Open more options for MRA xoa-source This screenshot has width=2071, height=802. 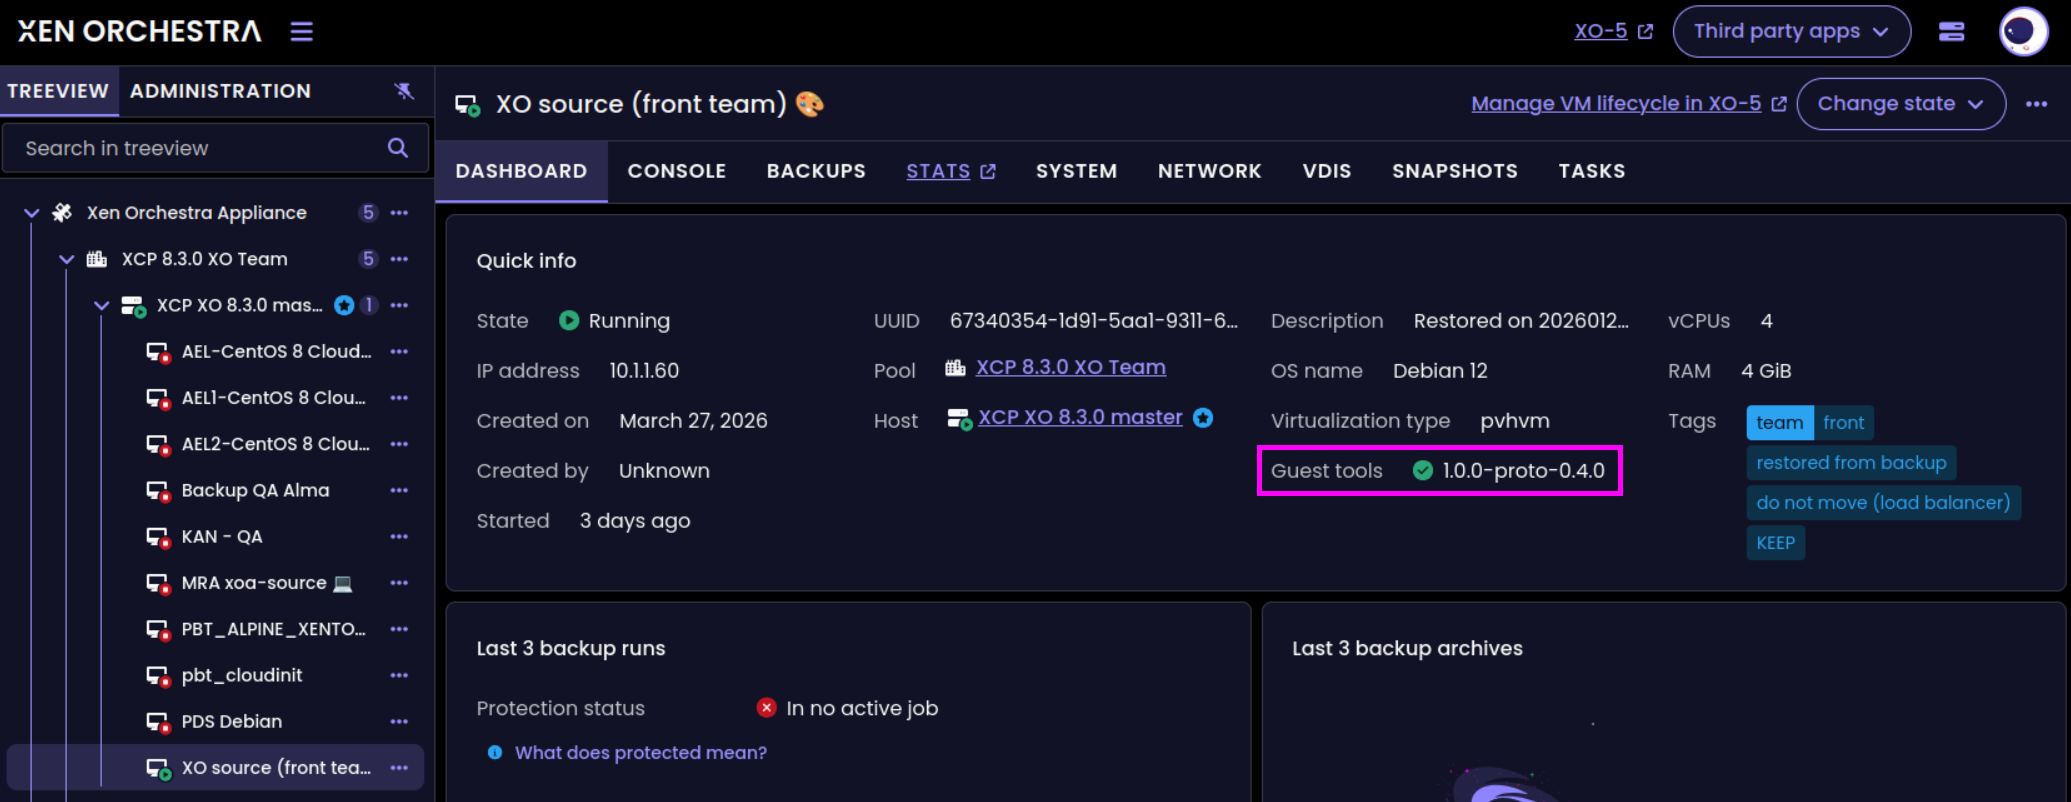(x=400, y=583)
